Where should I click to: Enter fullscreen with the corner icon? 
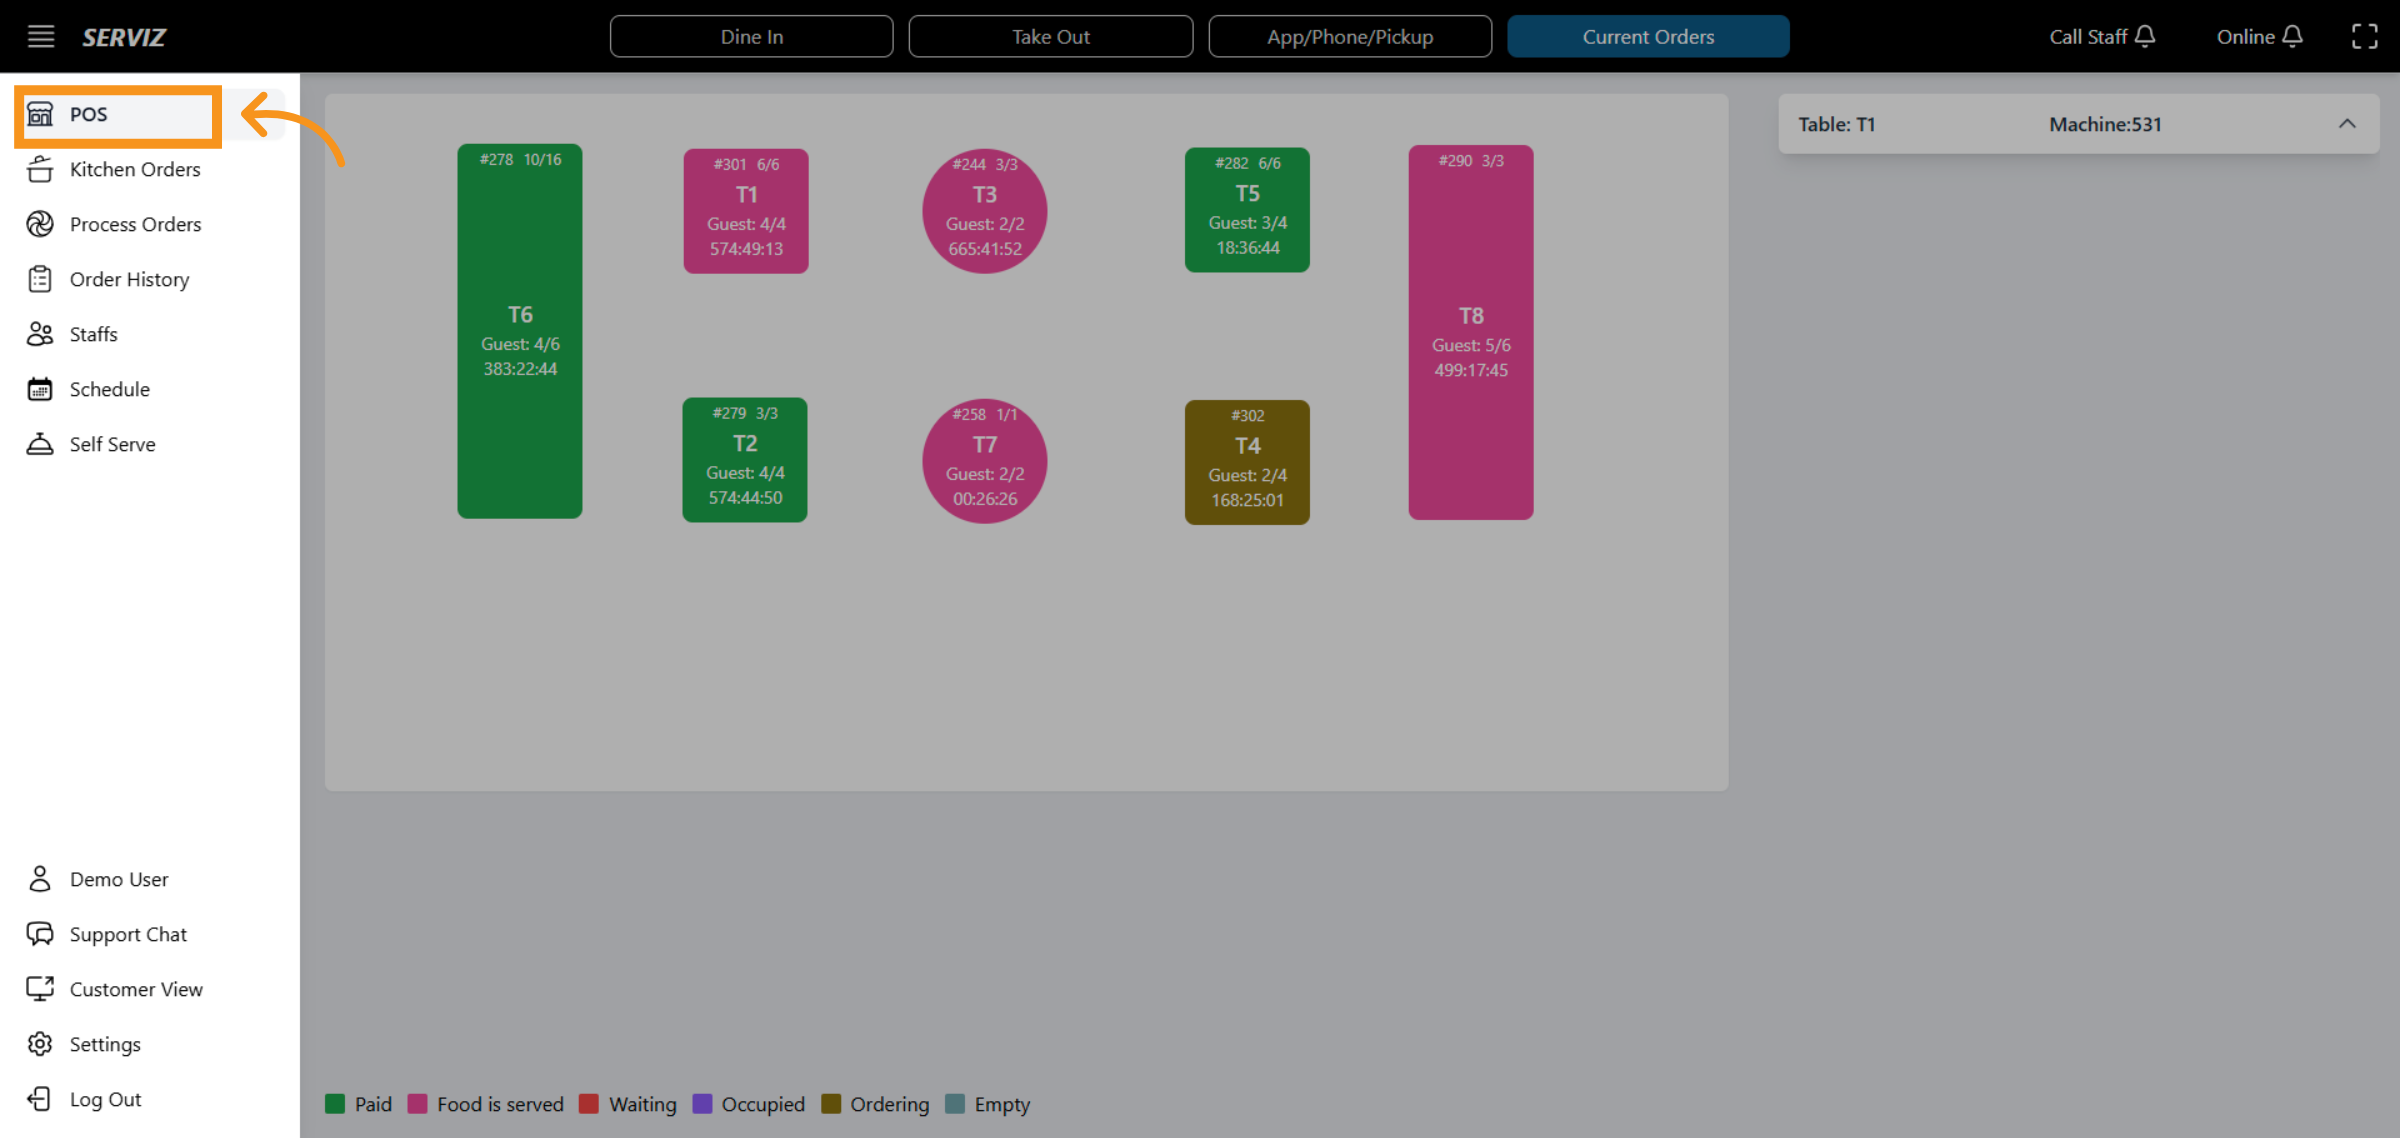(2364, 37)
